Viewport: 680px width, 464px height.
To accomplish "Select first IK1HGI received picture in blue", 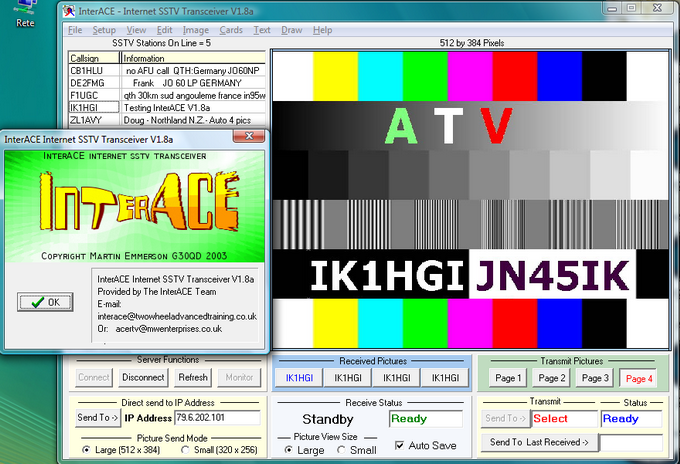I will point(299,378).
